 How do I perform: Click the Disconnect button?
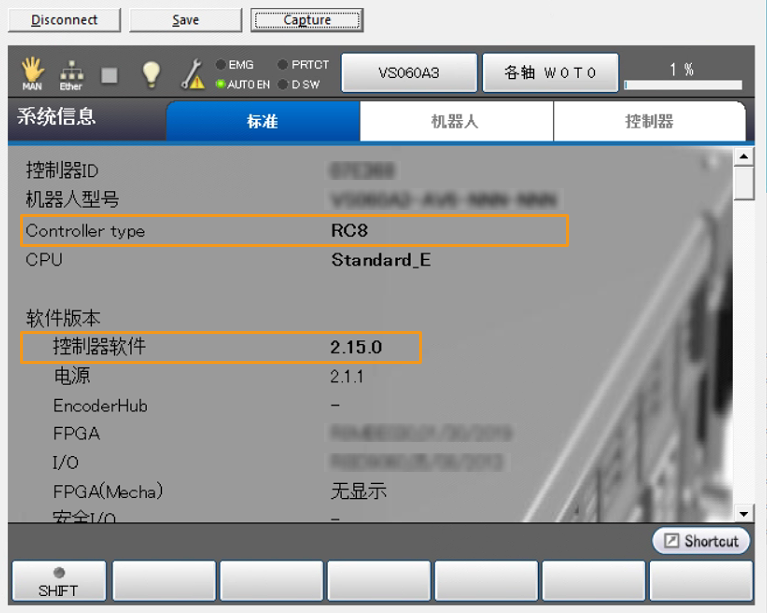click(x=64, y=20)
